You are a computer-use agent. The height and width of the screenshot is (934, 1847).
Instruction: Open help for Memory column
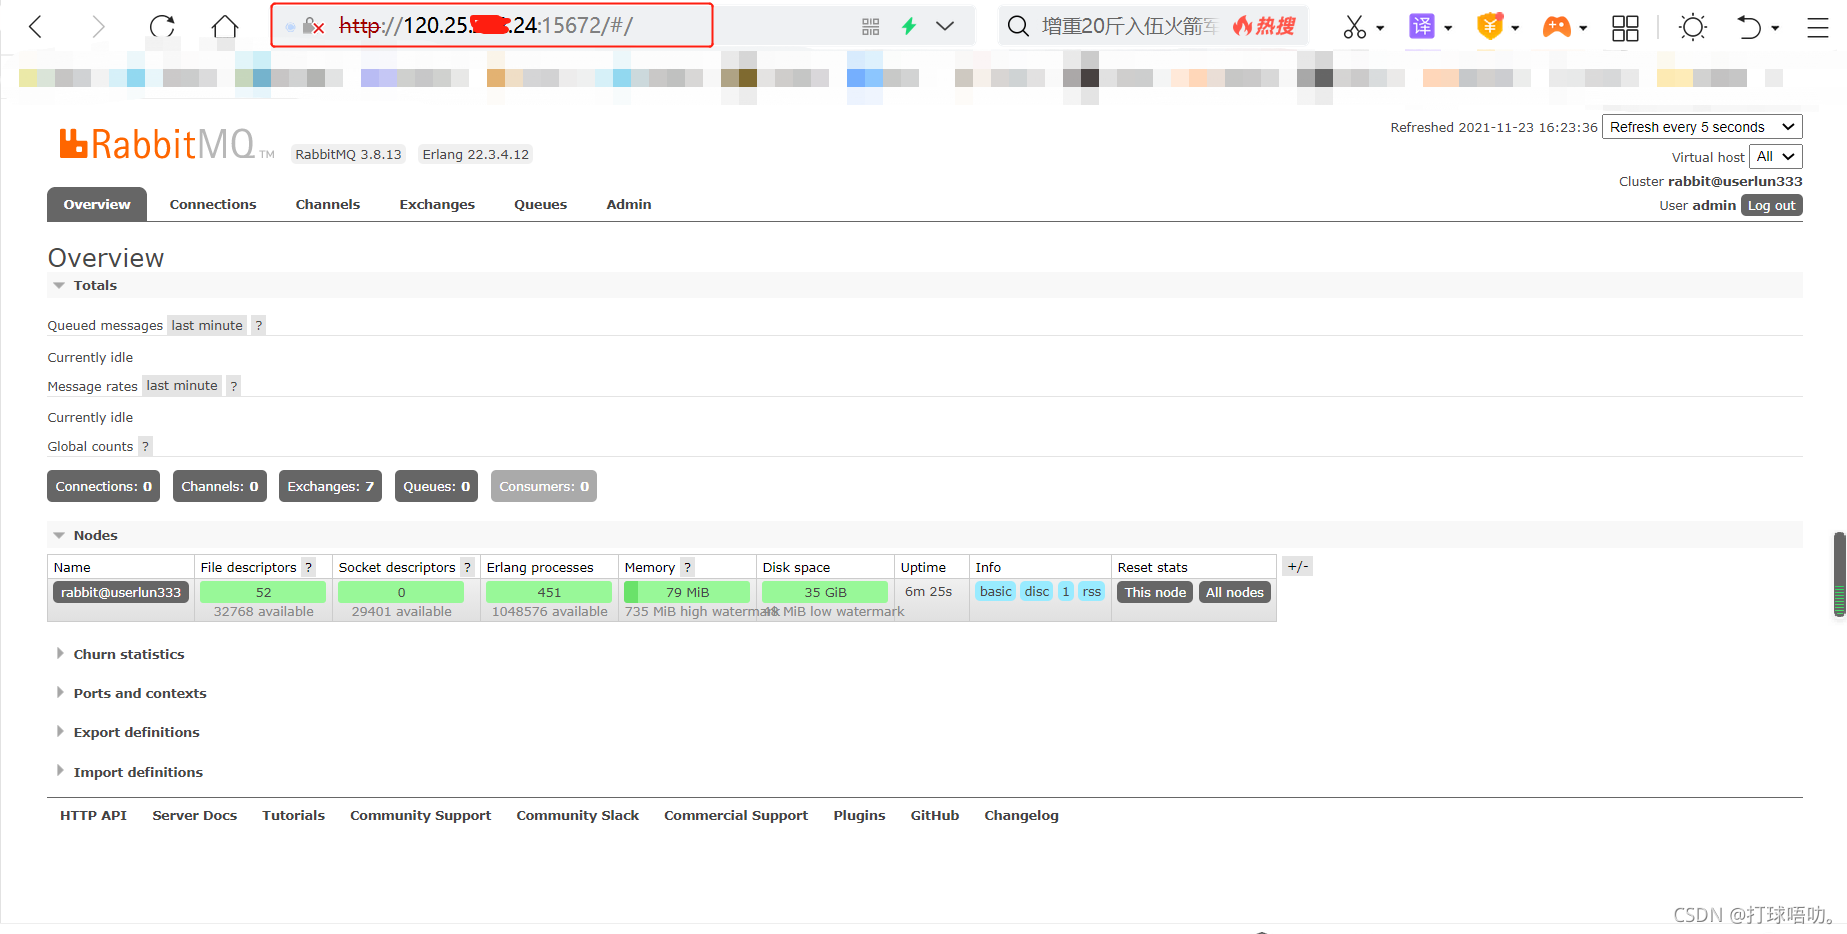click(x=687, y=567)
